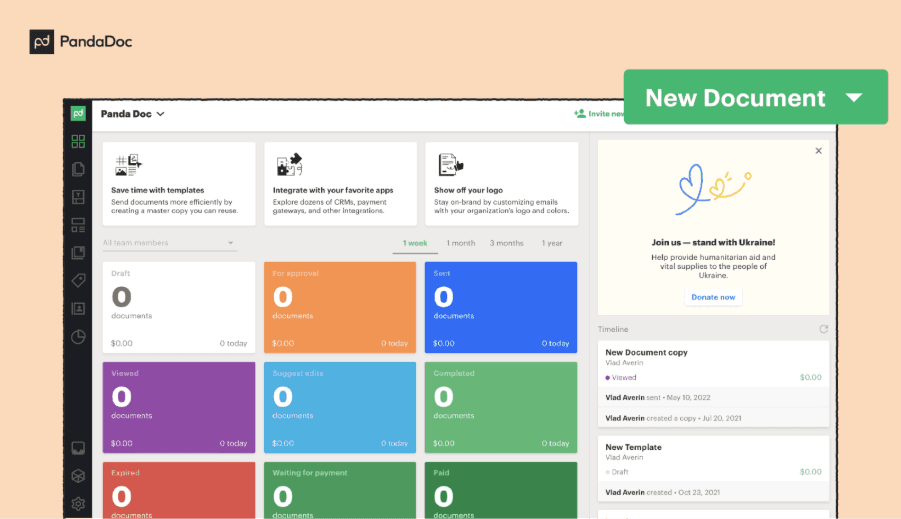Open the white Draft documents tile
This screenshot has height=519, width=901.
179,307
